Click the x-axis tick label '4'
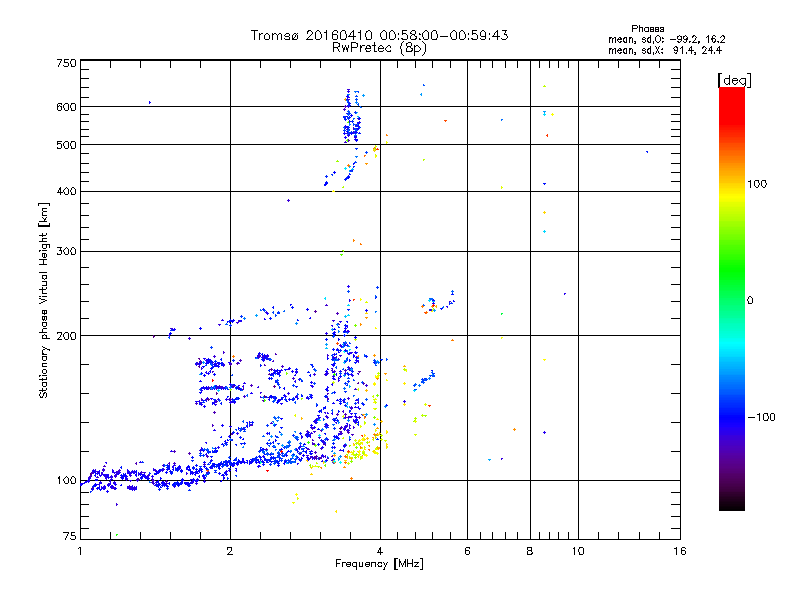800x600 pixels. point(380,551)
